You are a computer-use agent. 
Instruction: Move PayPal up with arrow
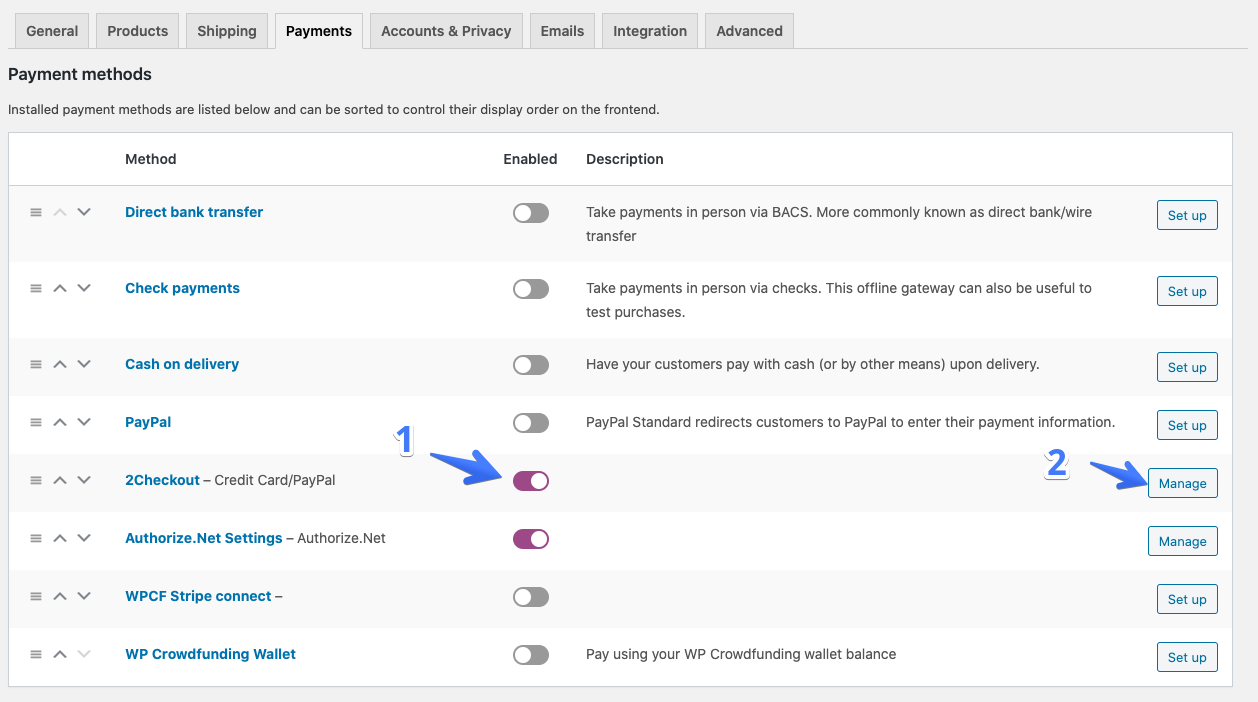point(60,423)
